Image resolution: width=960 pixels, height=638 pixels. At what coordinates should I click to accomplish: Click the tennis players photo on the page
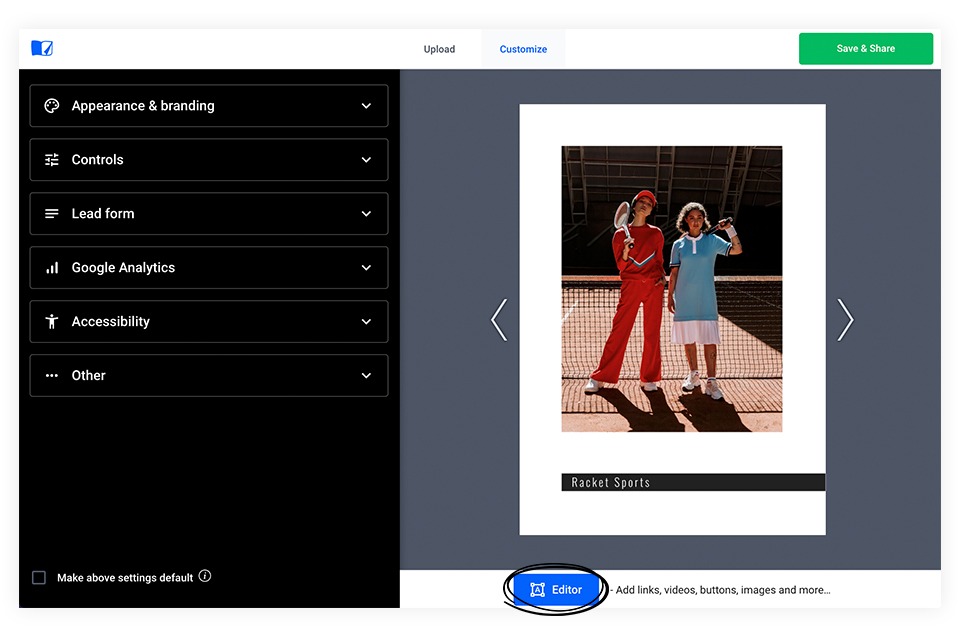[x=672, y=289]
